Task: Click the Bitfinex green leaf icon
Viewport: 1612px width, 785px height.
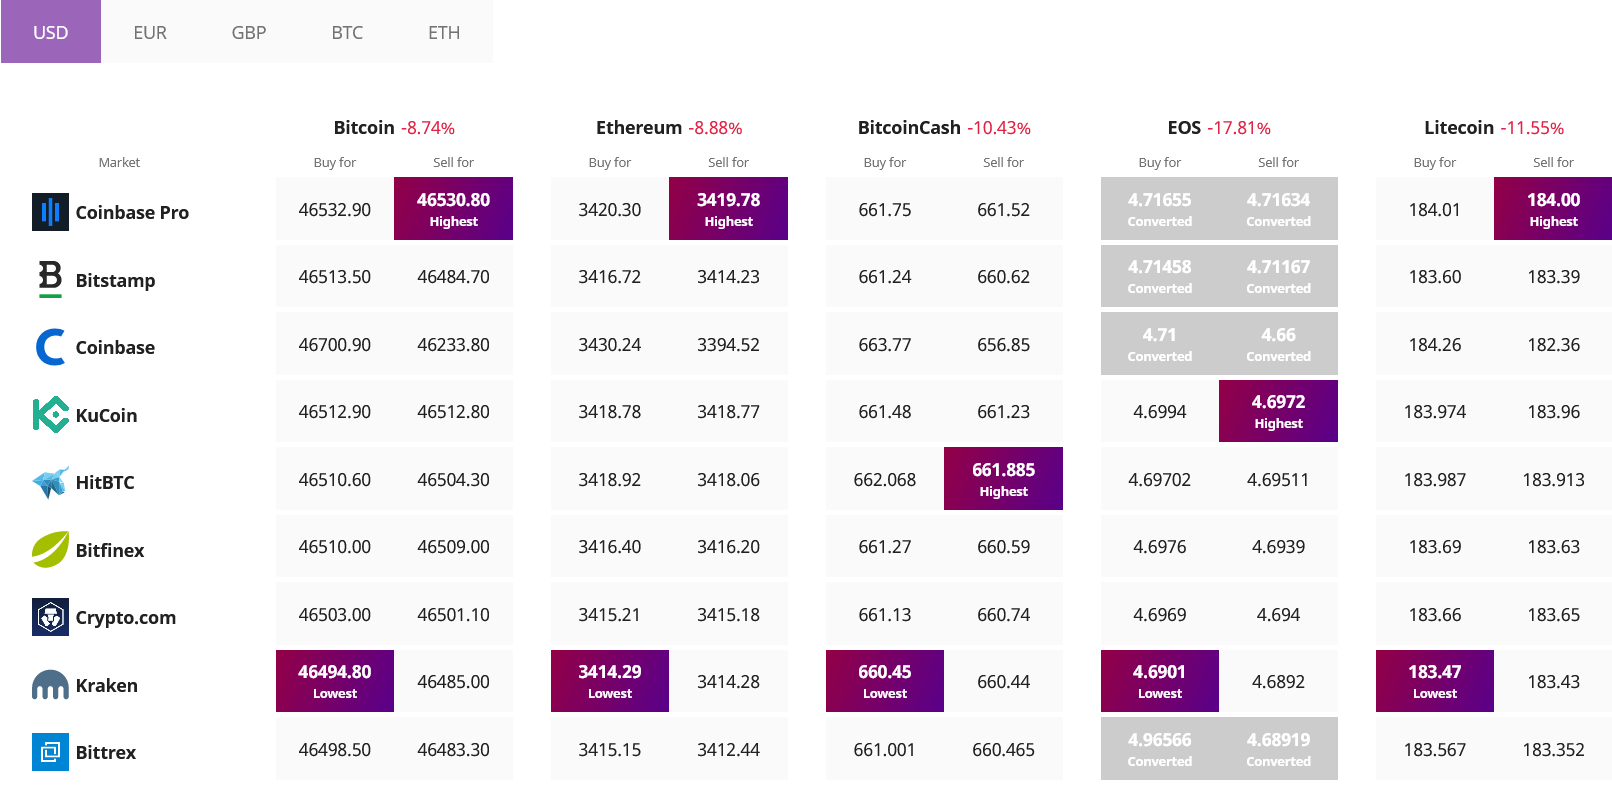Action: [x=50, y=549]
